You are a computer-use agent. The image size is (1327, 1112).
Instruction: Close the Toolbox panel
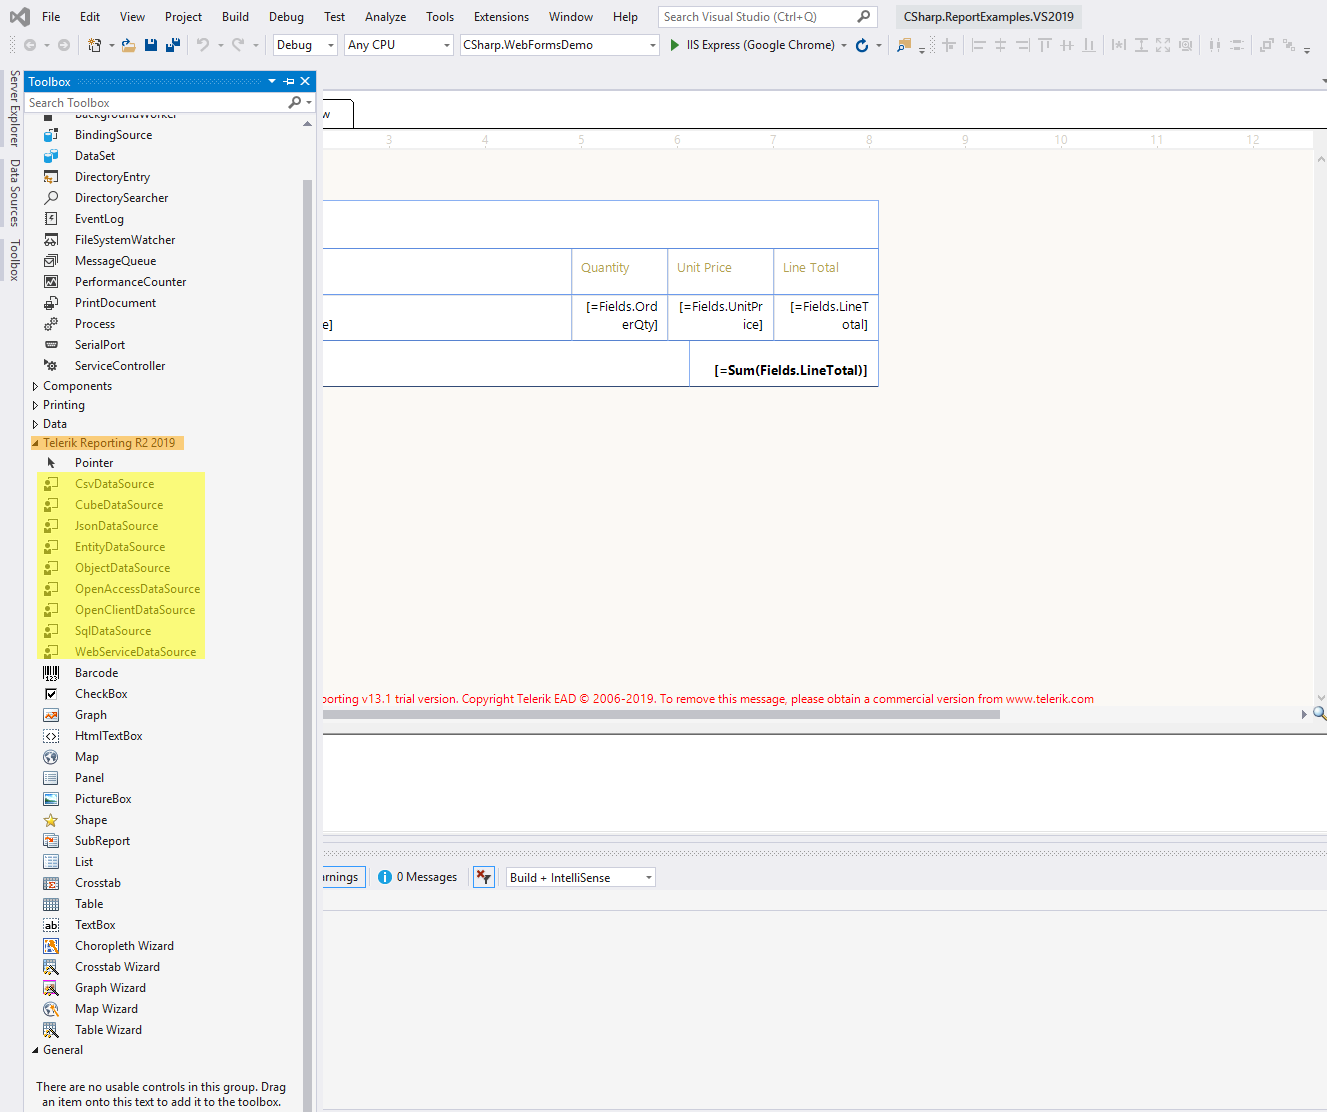pyautogui.click(x=306, y=81)
